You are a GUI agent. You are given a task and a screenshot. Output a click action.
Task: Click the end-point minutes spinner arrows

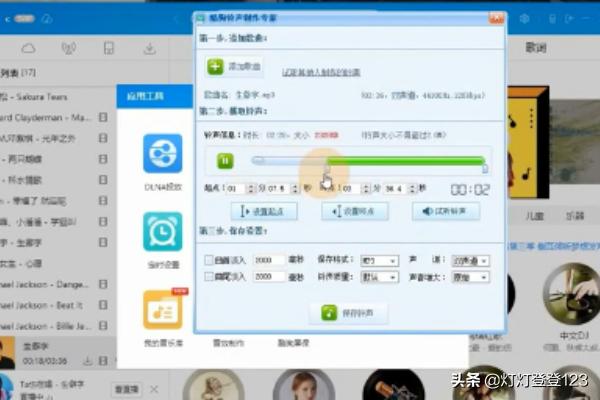(x=366, y=189)
